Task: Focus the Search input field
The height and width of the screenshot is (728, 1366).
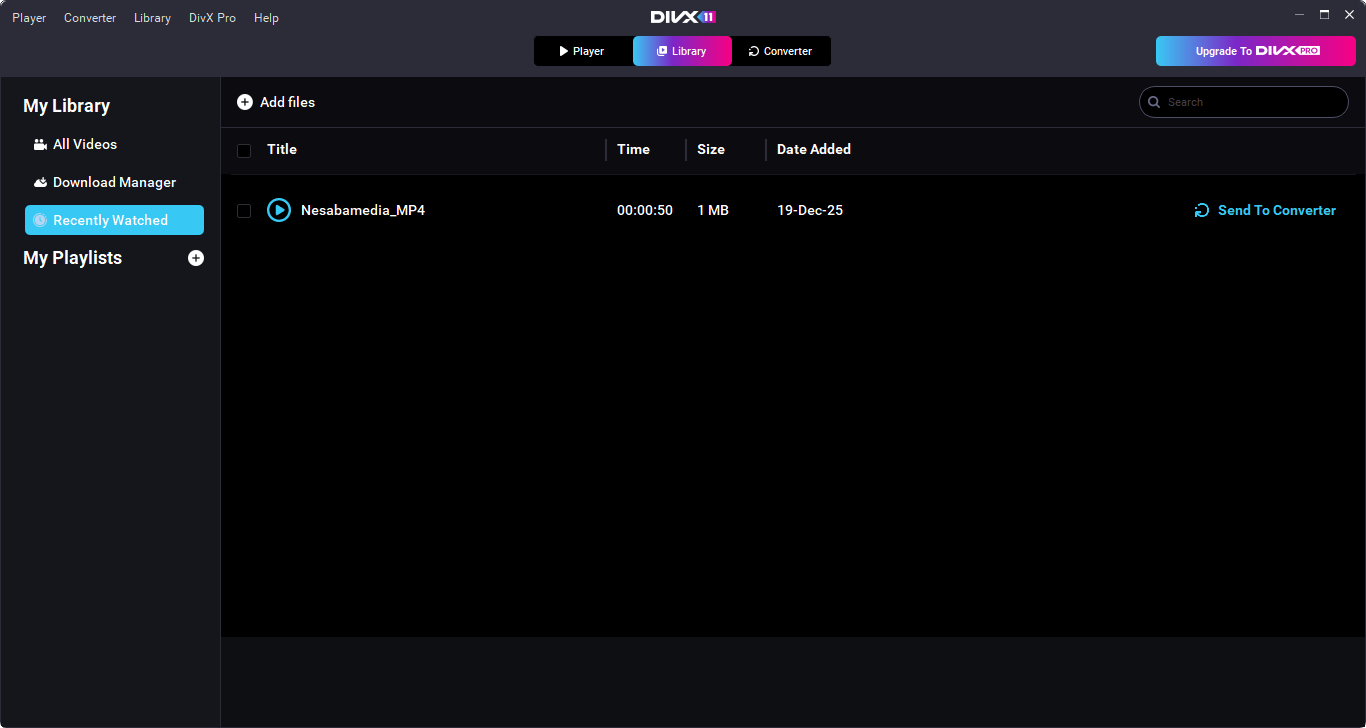Action: pyautogui.click(x=1250, y=102)
